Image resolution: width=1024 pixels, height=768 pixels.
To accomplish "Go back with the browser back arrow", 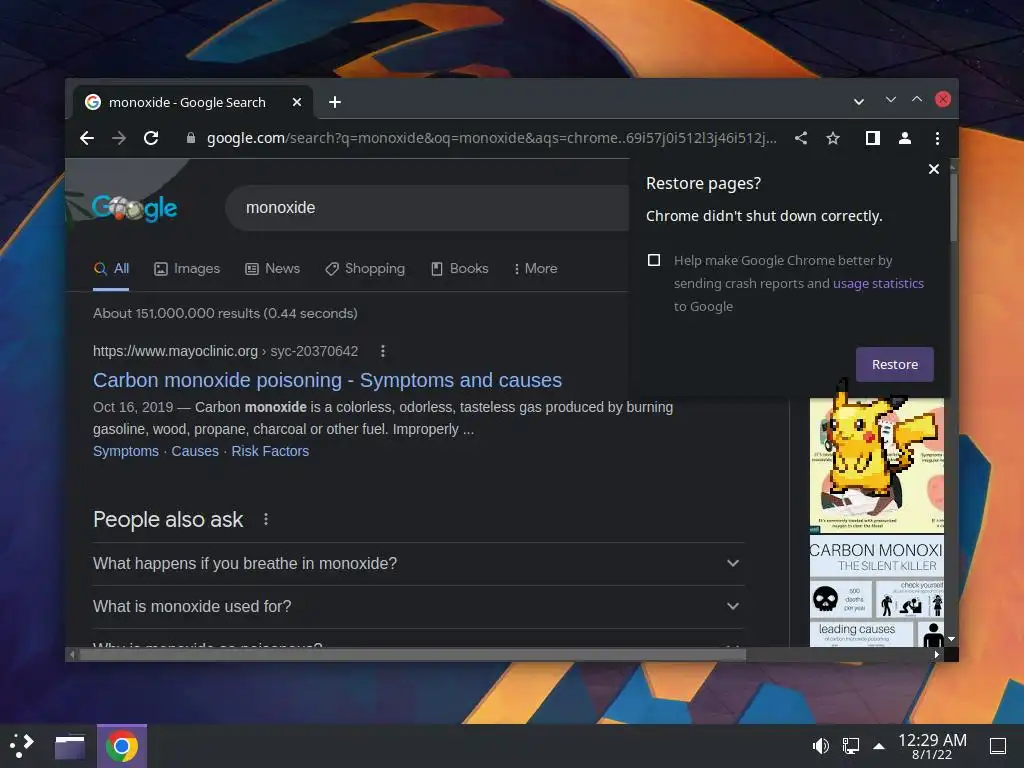I will pyautogui.click(x=87, y=138).
